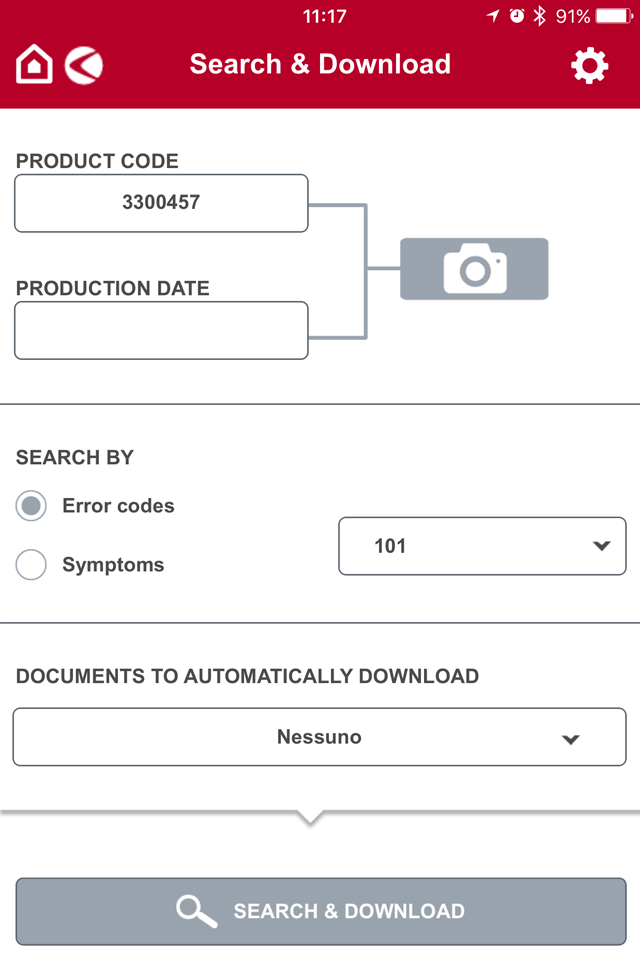Tap the Bluetooth status icon
The image size is (640, 960).
(539, 16)
